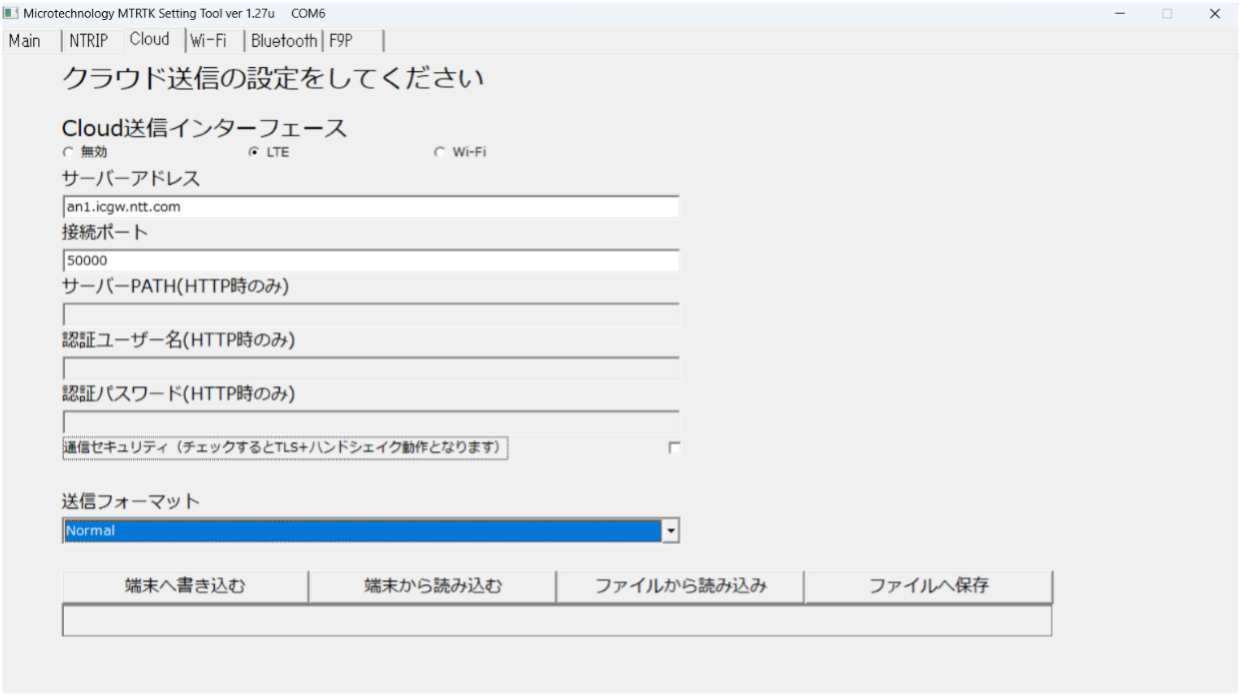Go to the Bluetooth tab

click(x=283, y=41)
